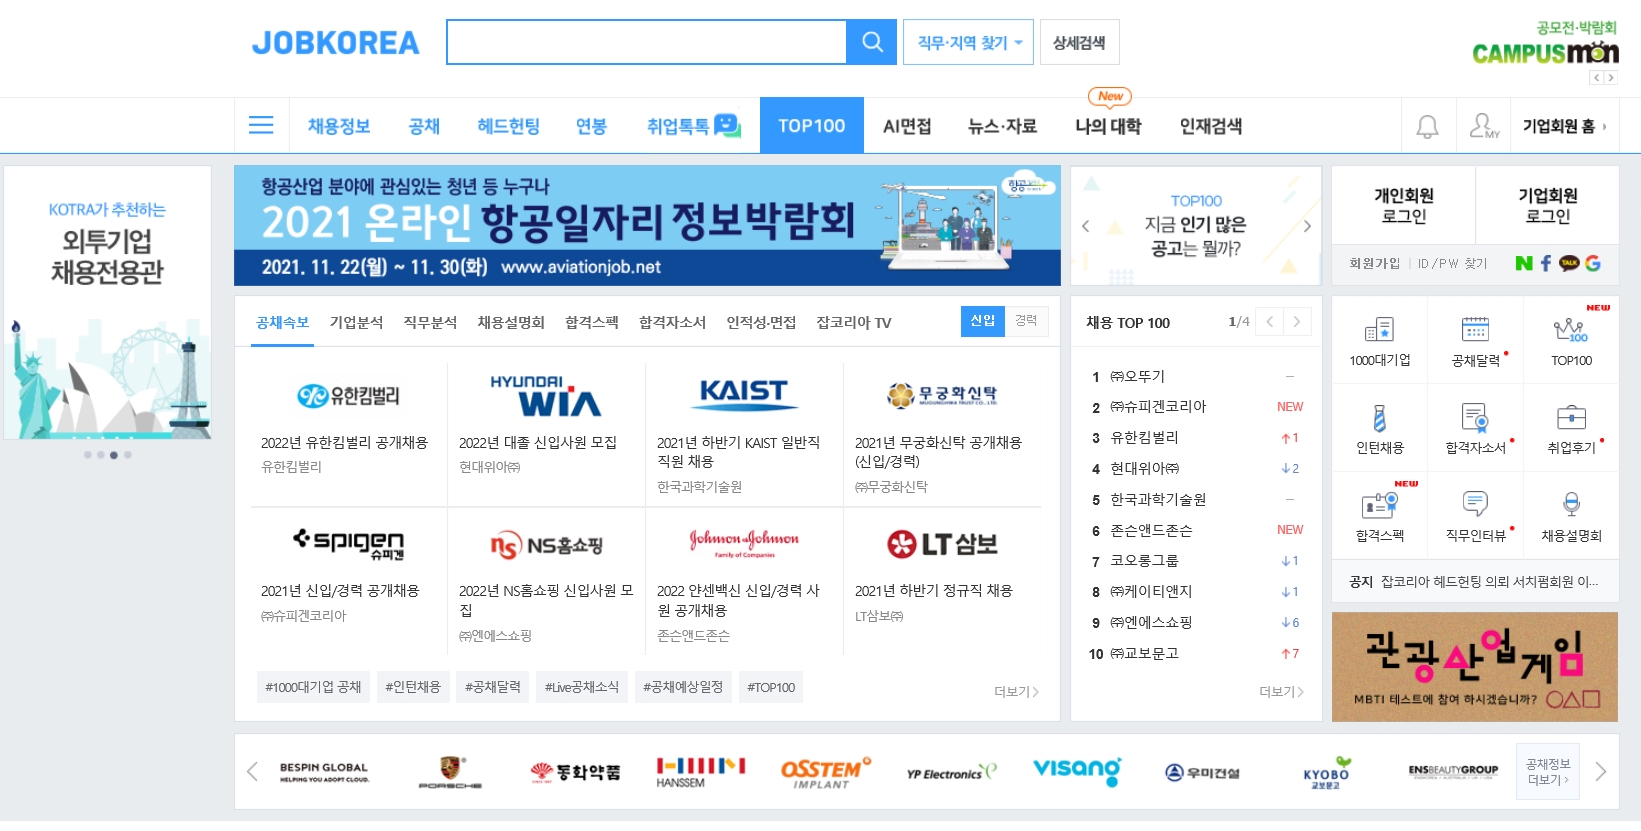
Task: Log in with KakaoTalk icon
Action: point(1569,263)
